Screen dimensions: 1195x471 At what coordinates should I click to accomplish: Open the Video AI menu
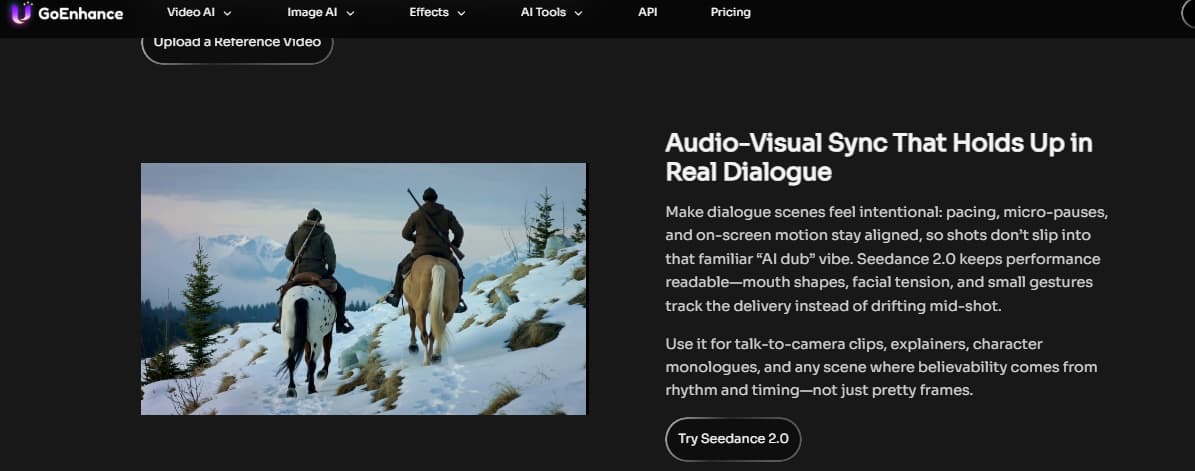point(189,13)
